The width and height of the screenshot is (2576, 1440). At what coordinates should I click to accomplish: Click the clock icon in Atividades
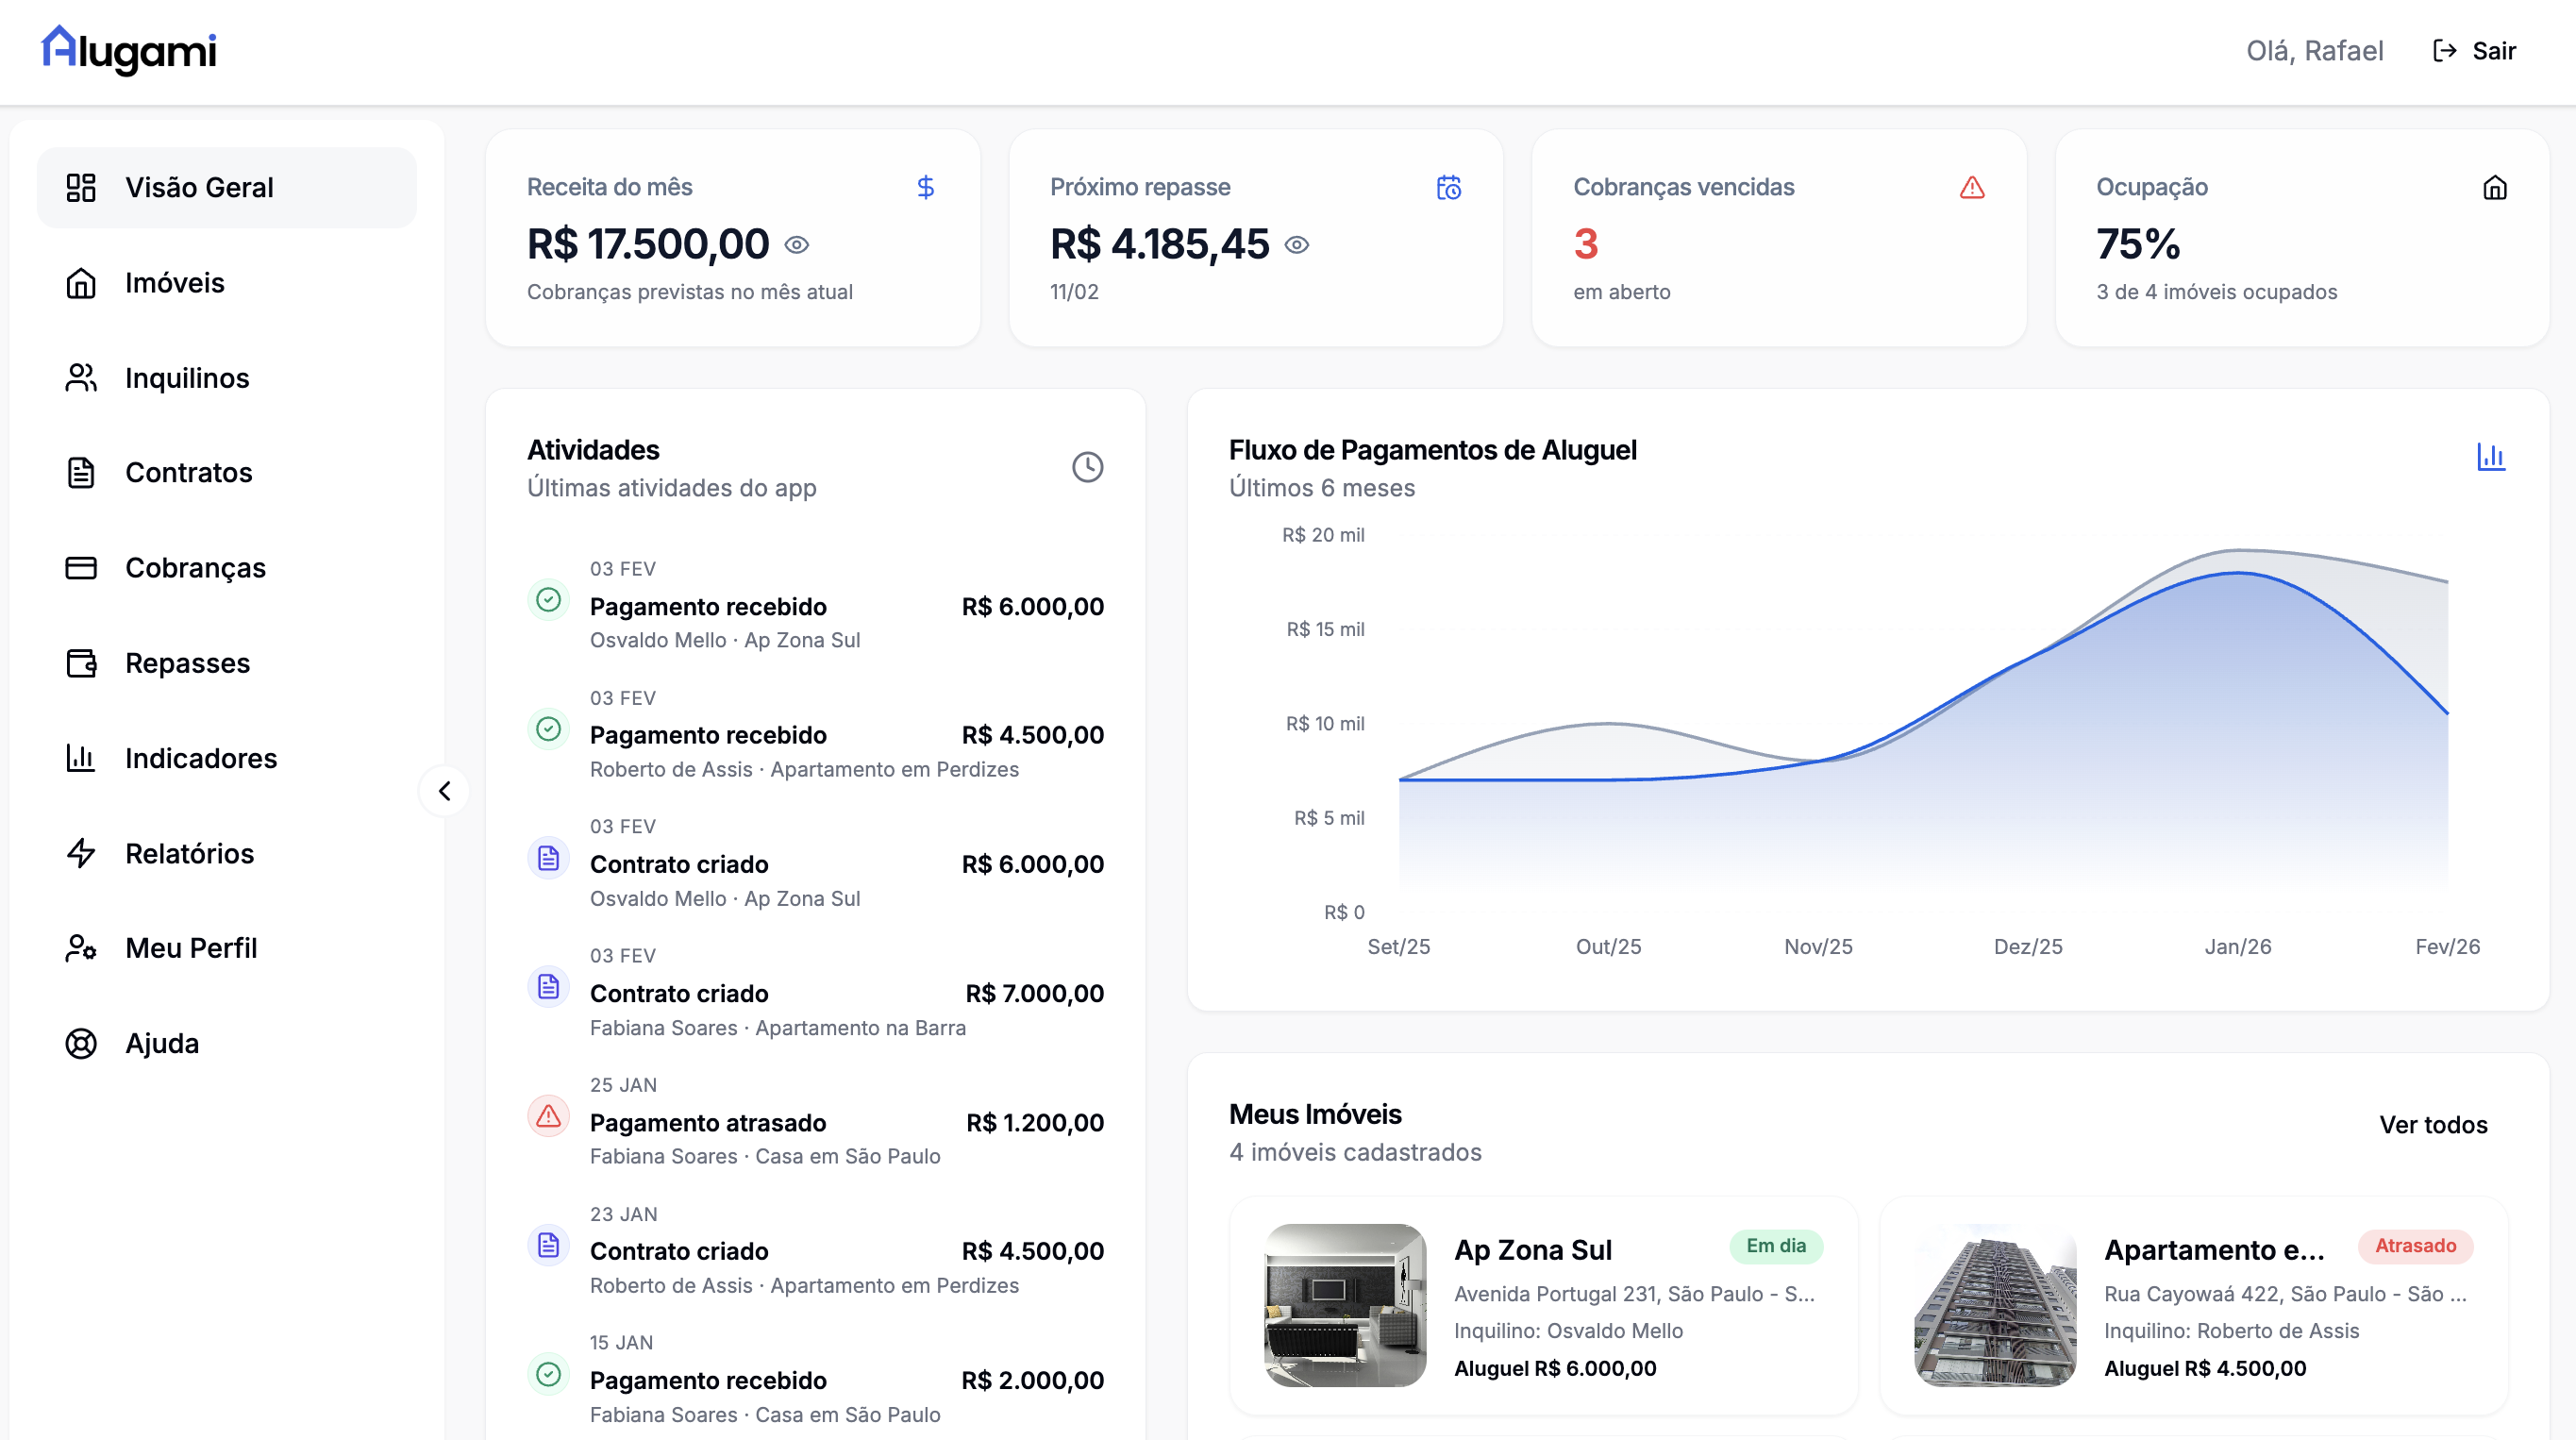pos(1087,467)
